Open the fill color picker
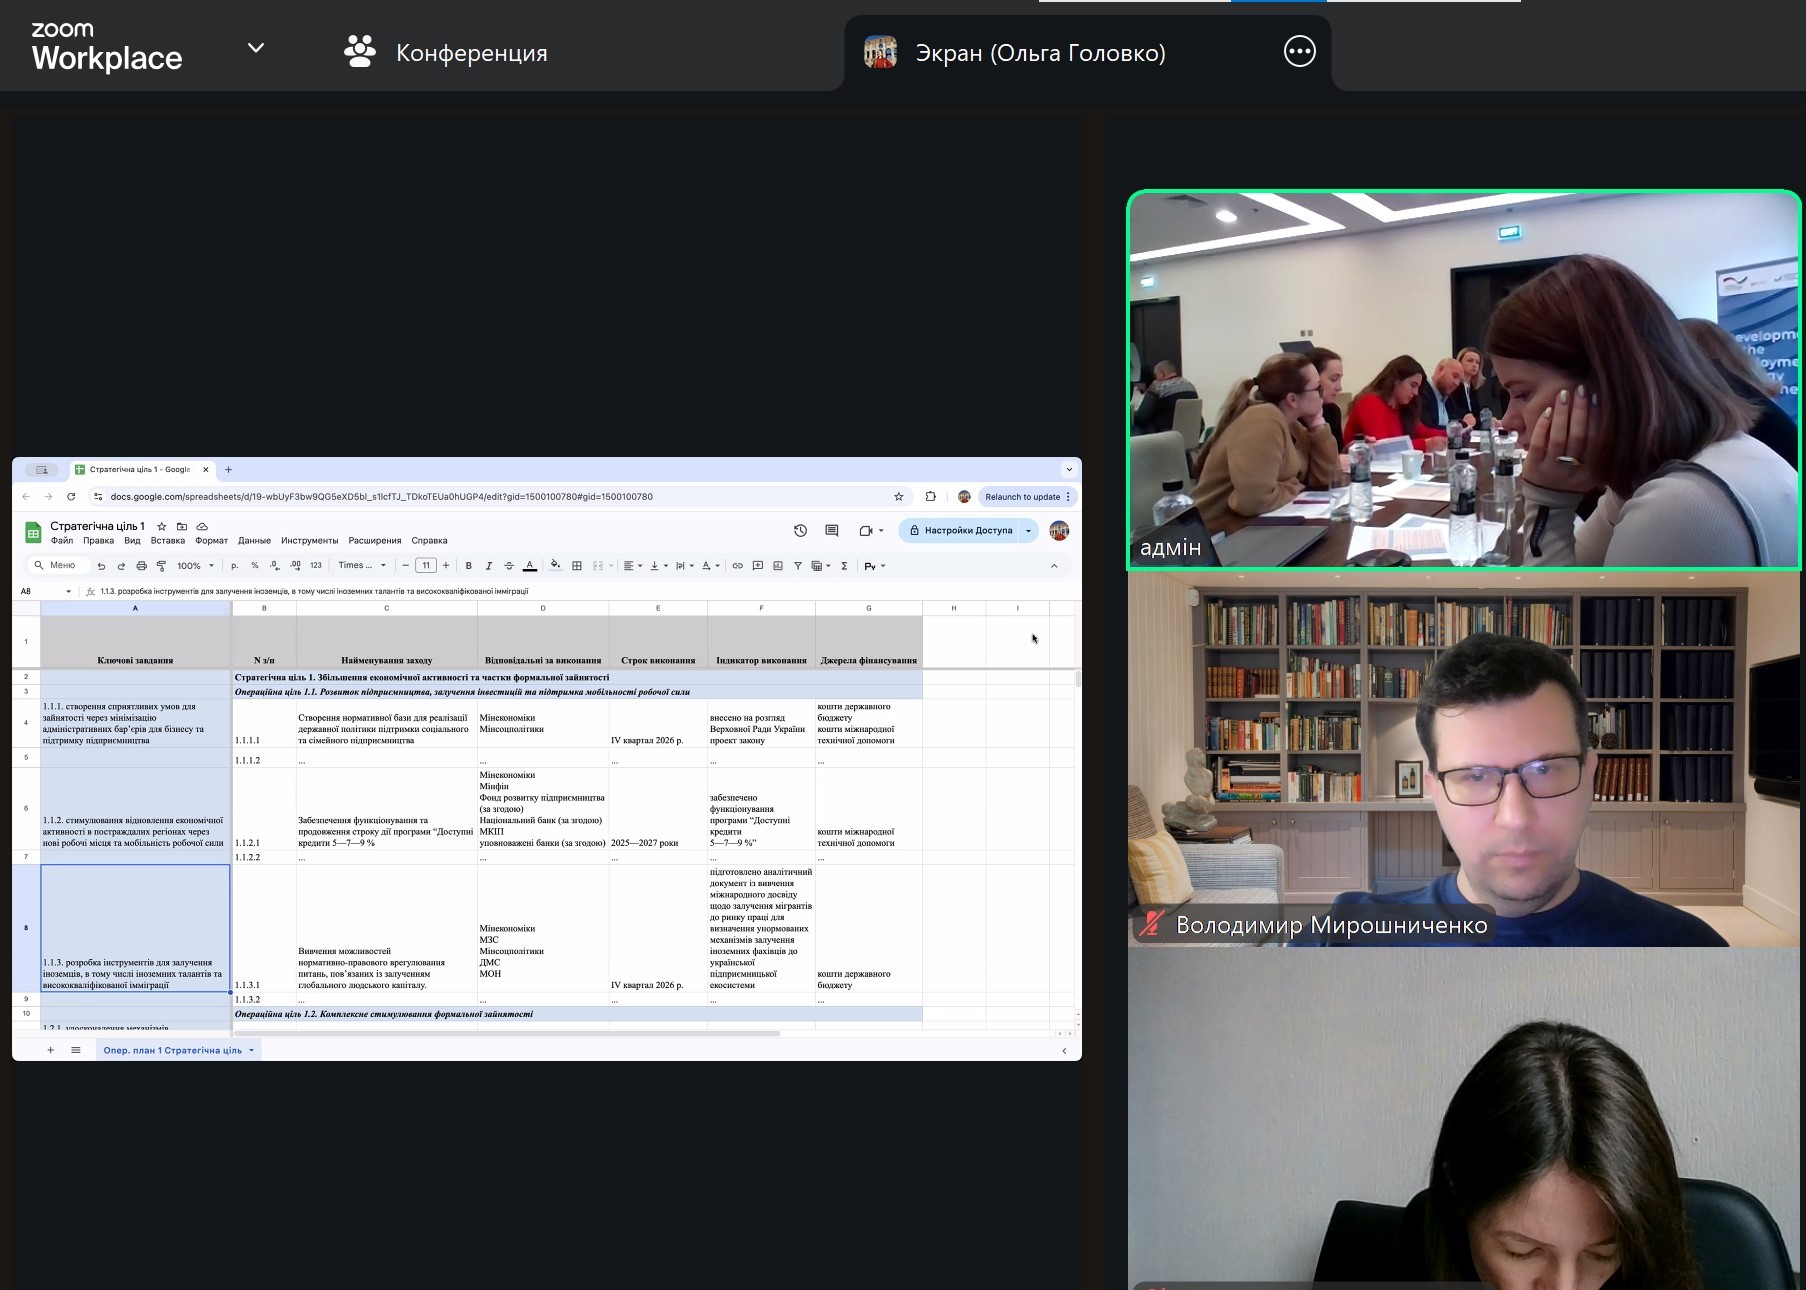 555,566
